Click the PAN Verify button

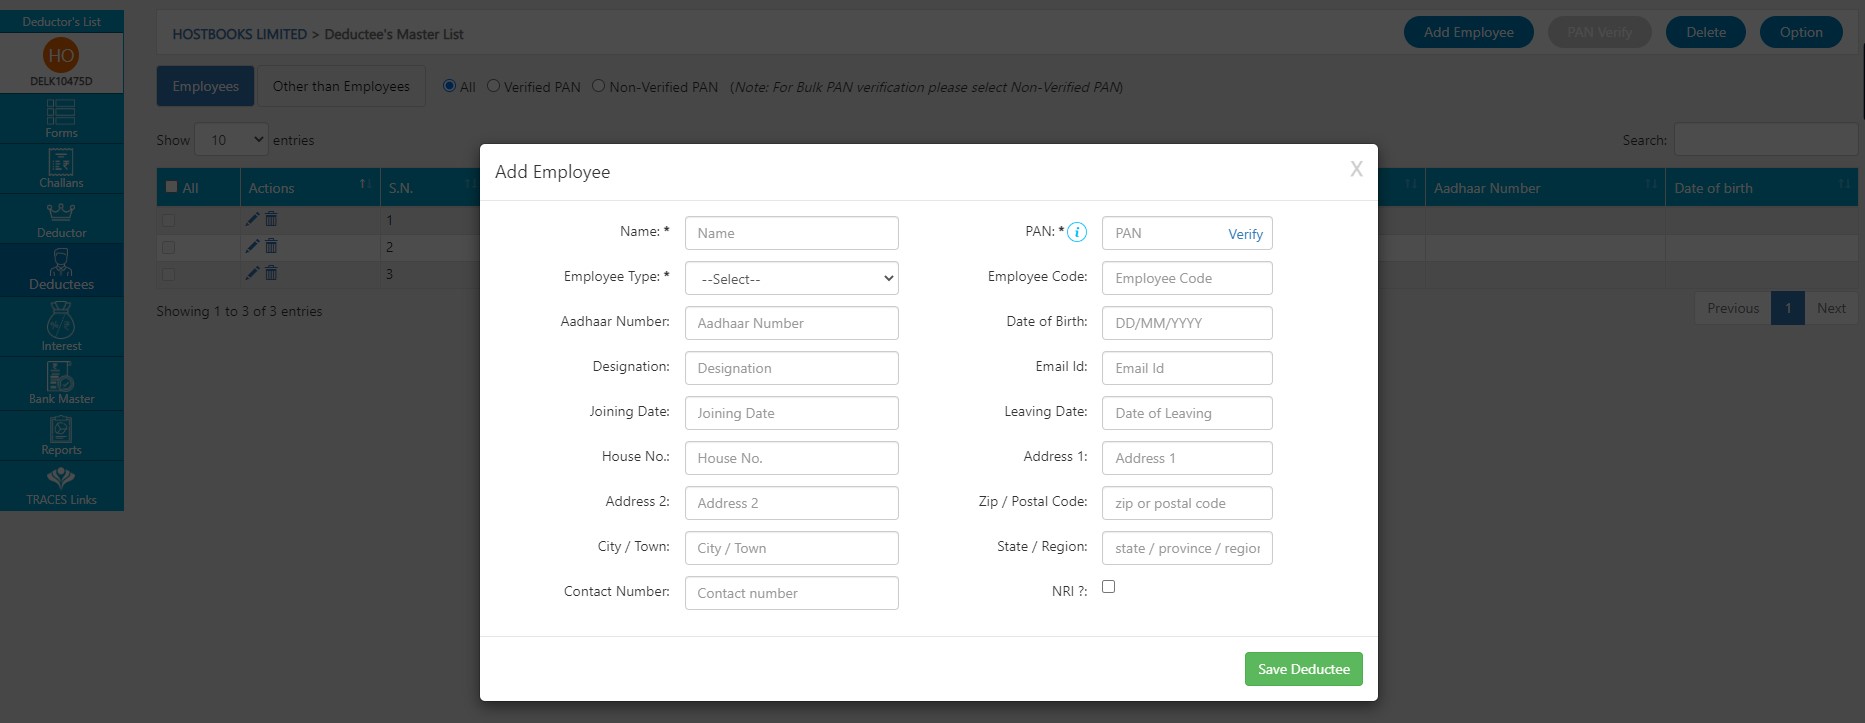tap(1599, 32)
